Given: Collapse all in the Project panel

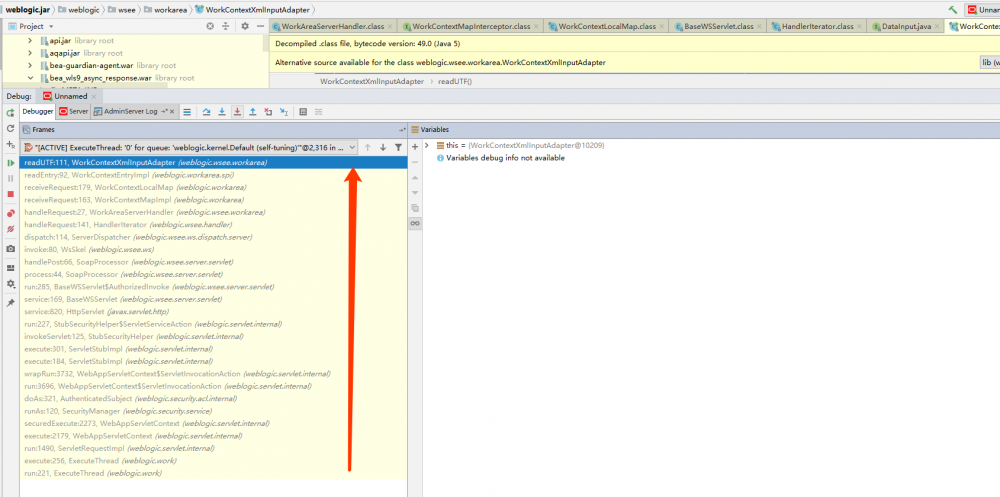Looking at the screenshot, I should coord(225,26).
